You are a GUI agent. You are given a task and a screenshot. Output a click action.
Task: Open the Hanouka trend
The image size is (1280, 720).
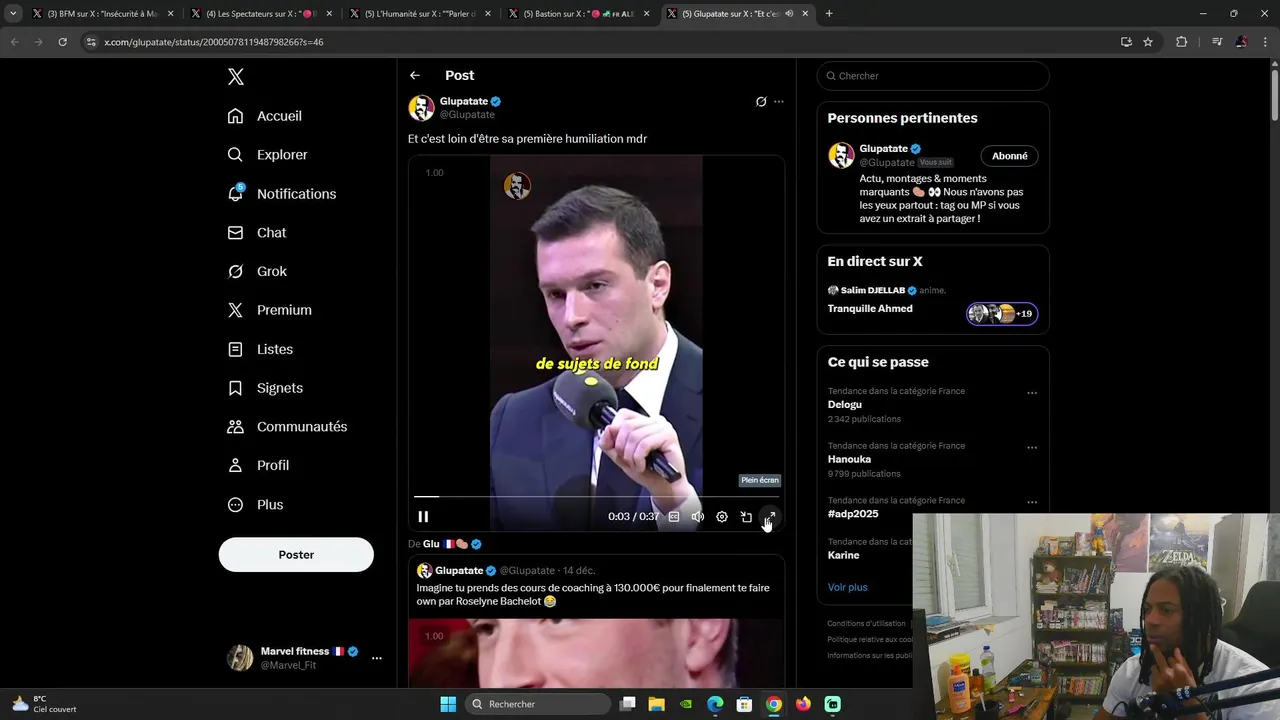(x=850, y=460)
